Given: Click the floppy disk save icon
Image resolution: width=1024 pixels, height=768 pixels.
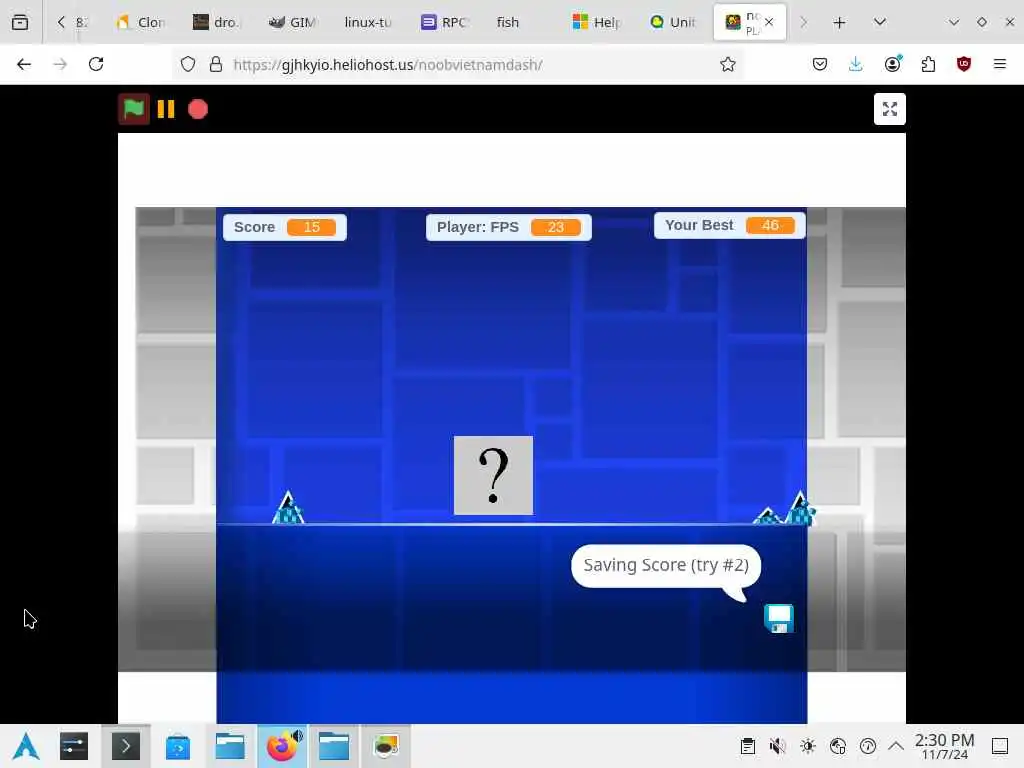Looking at the screenshot, I should pos(778,618).
